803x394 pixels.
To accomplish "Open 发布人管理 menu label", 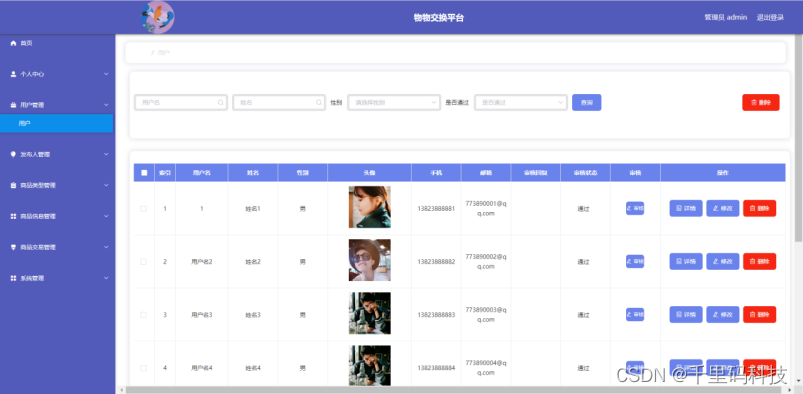I will point(35,154).
